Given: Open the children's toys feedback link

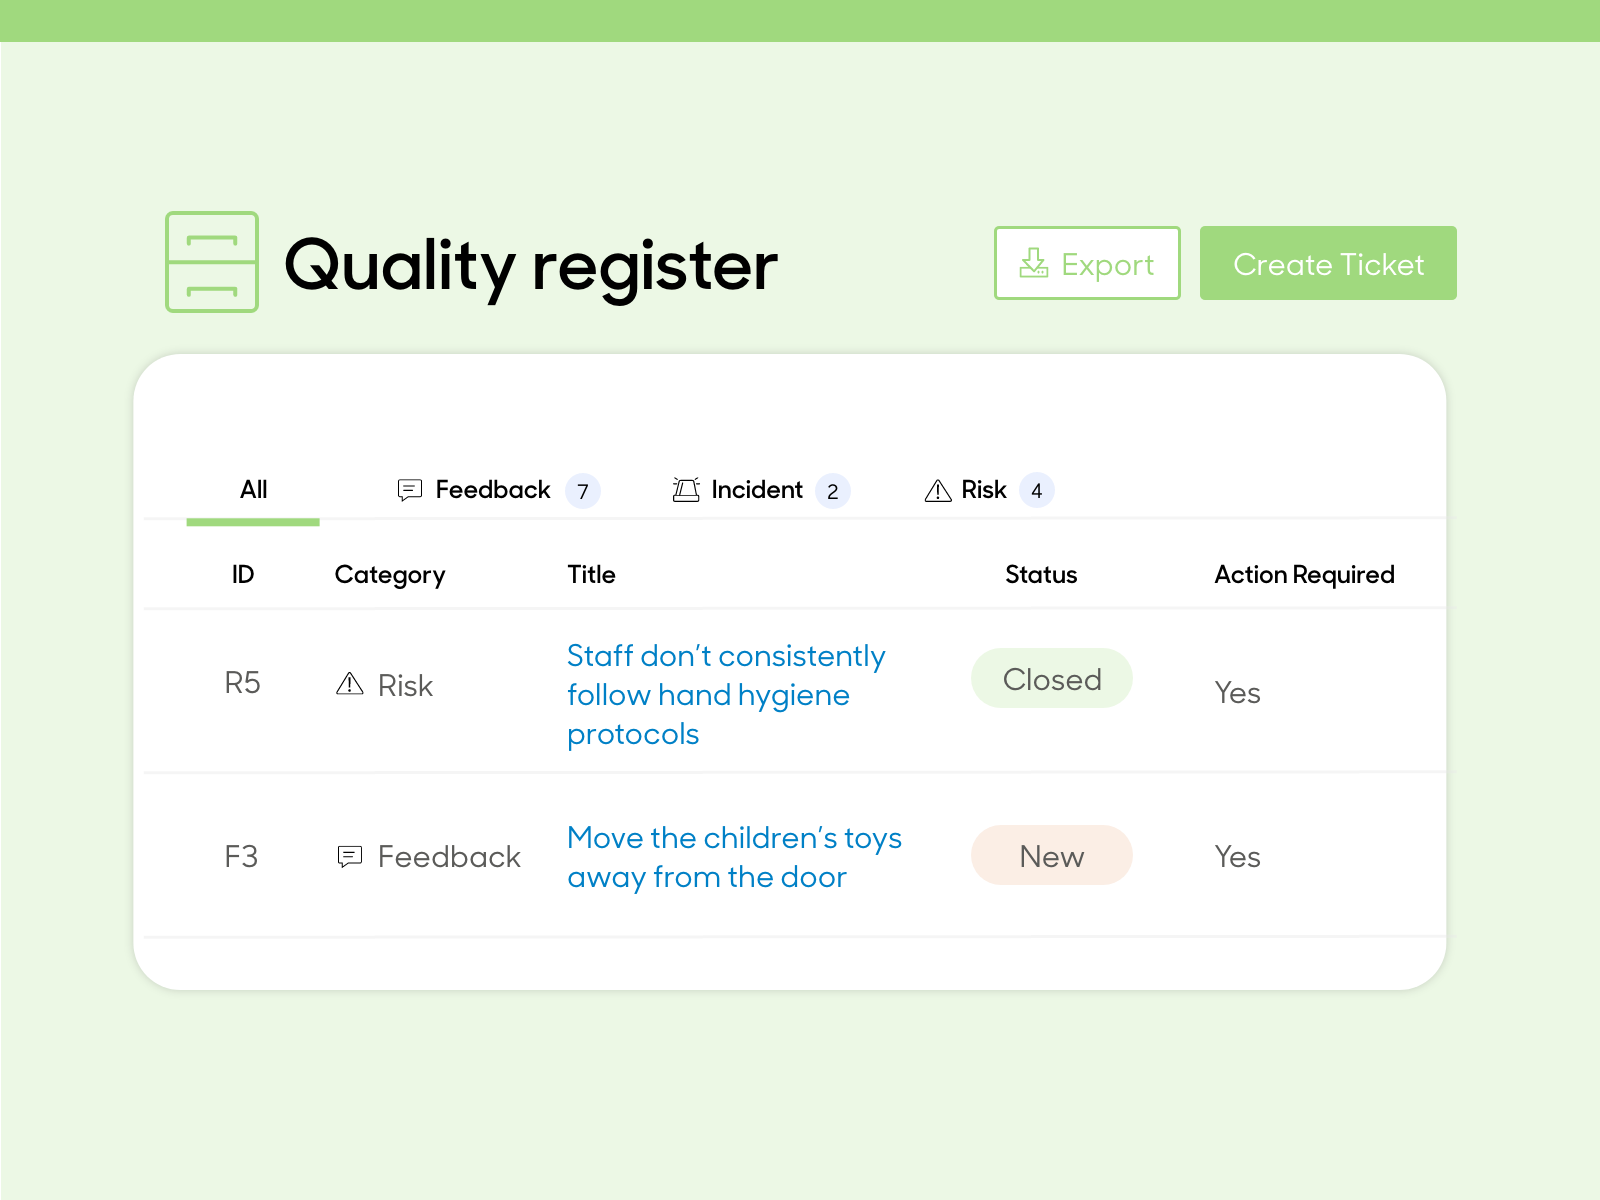Looking at the screenshot, I should 734,857.
